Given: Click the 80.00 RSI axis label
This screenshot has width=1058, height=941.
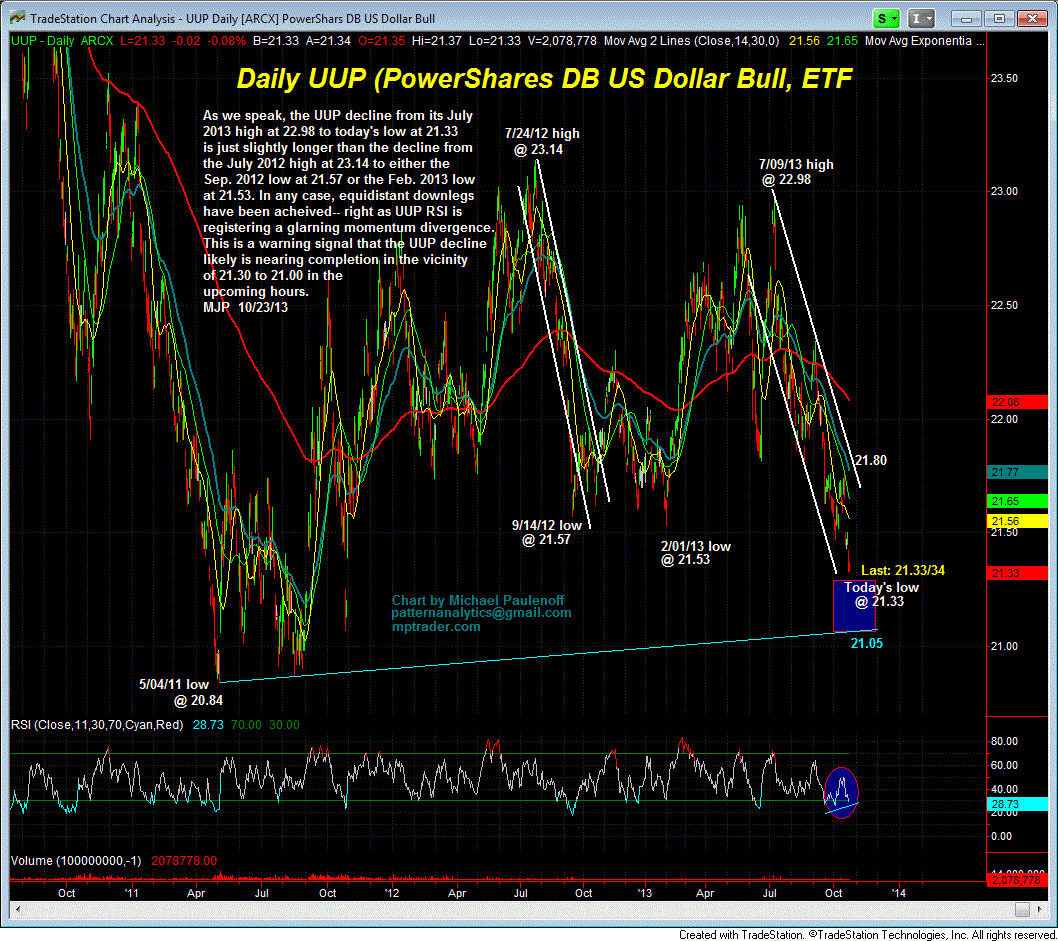Looking at the screenshot, I should click(x=1004, y=741).
